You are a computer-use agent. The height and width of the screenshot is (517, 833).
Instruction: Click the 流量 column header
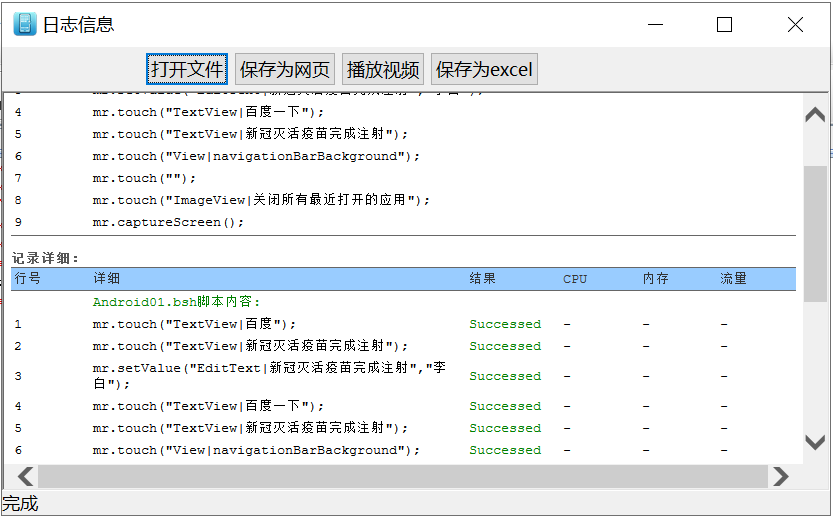click(x=734, y=278)
